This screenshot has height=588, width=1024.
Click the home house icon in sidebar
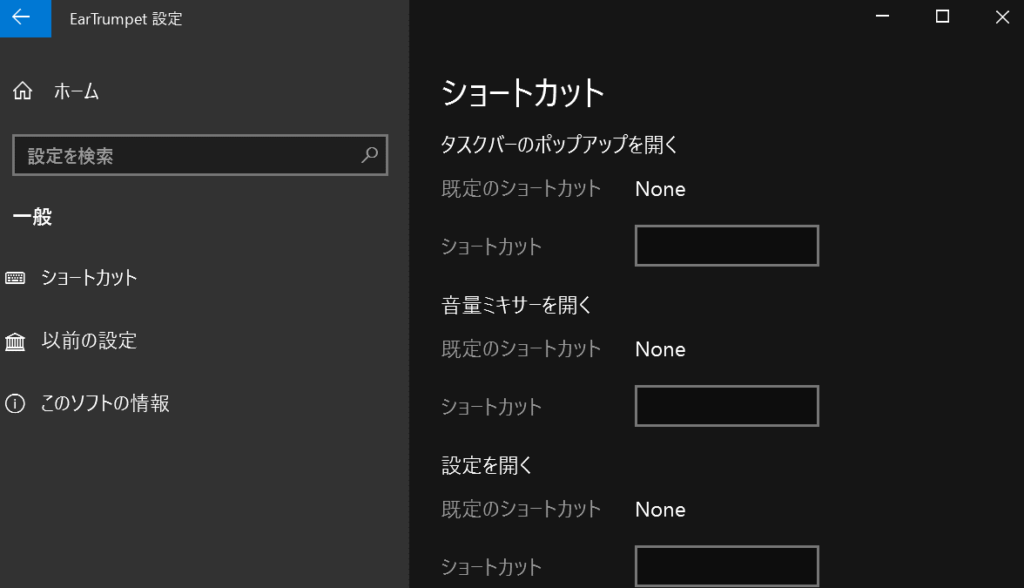point(22,91)
